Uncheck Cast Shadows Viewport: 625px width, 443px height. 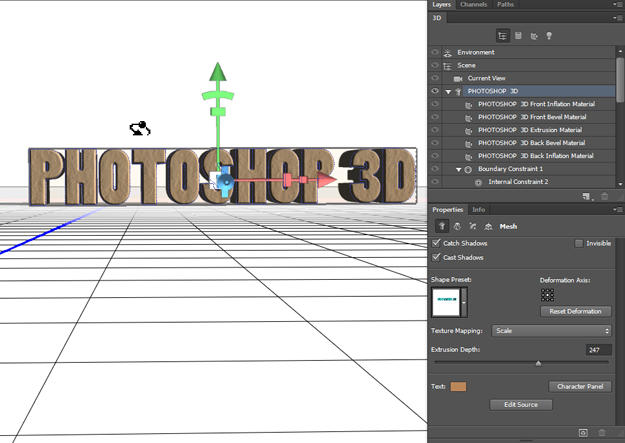435,257
